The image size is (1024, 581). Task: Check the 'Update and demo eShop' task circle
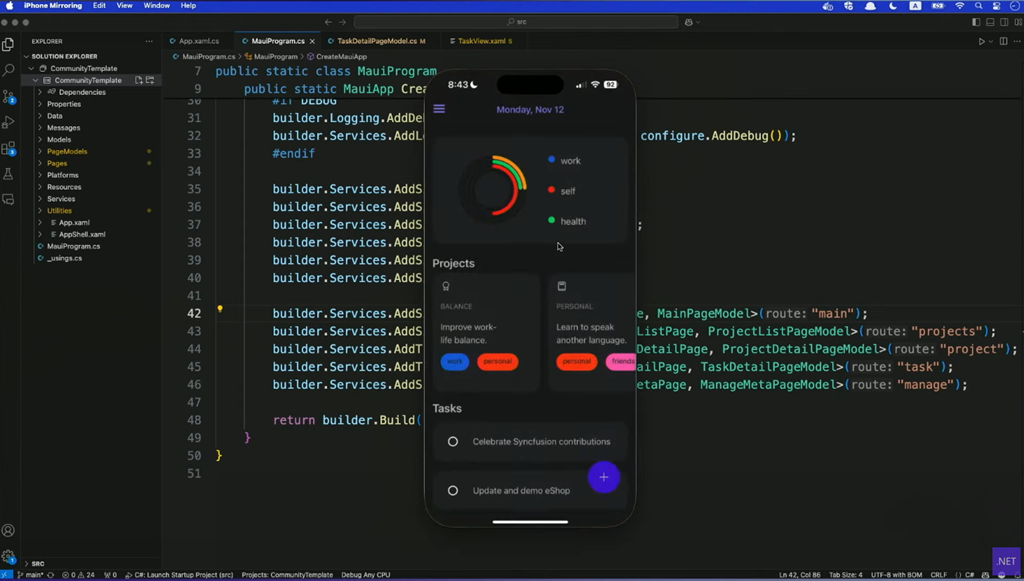[x=453, y=490]
